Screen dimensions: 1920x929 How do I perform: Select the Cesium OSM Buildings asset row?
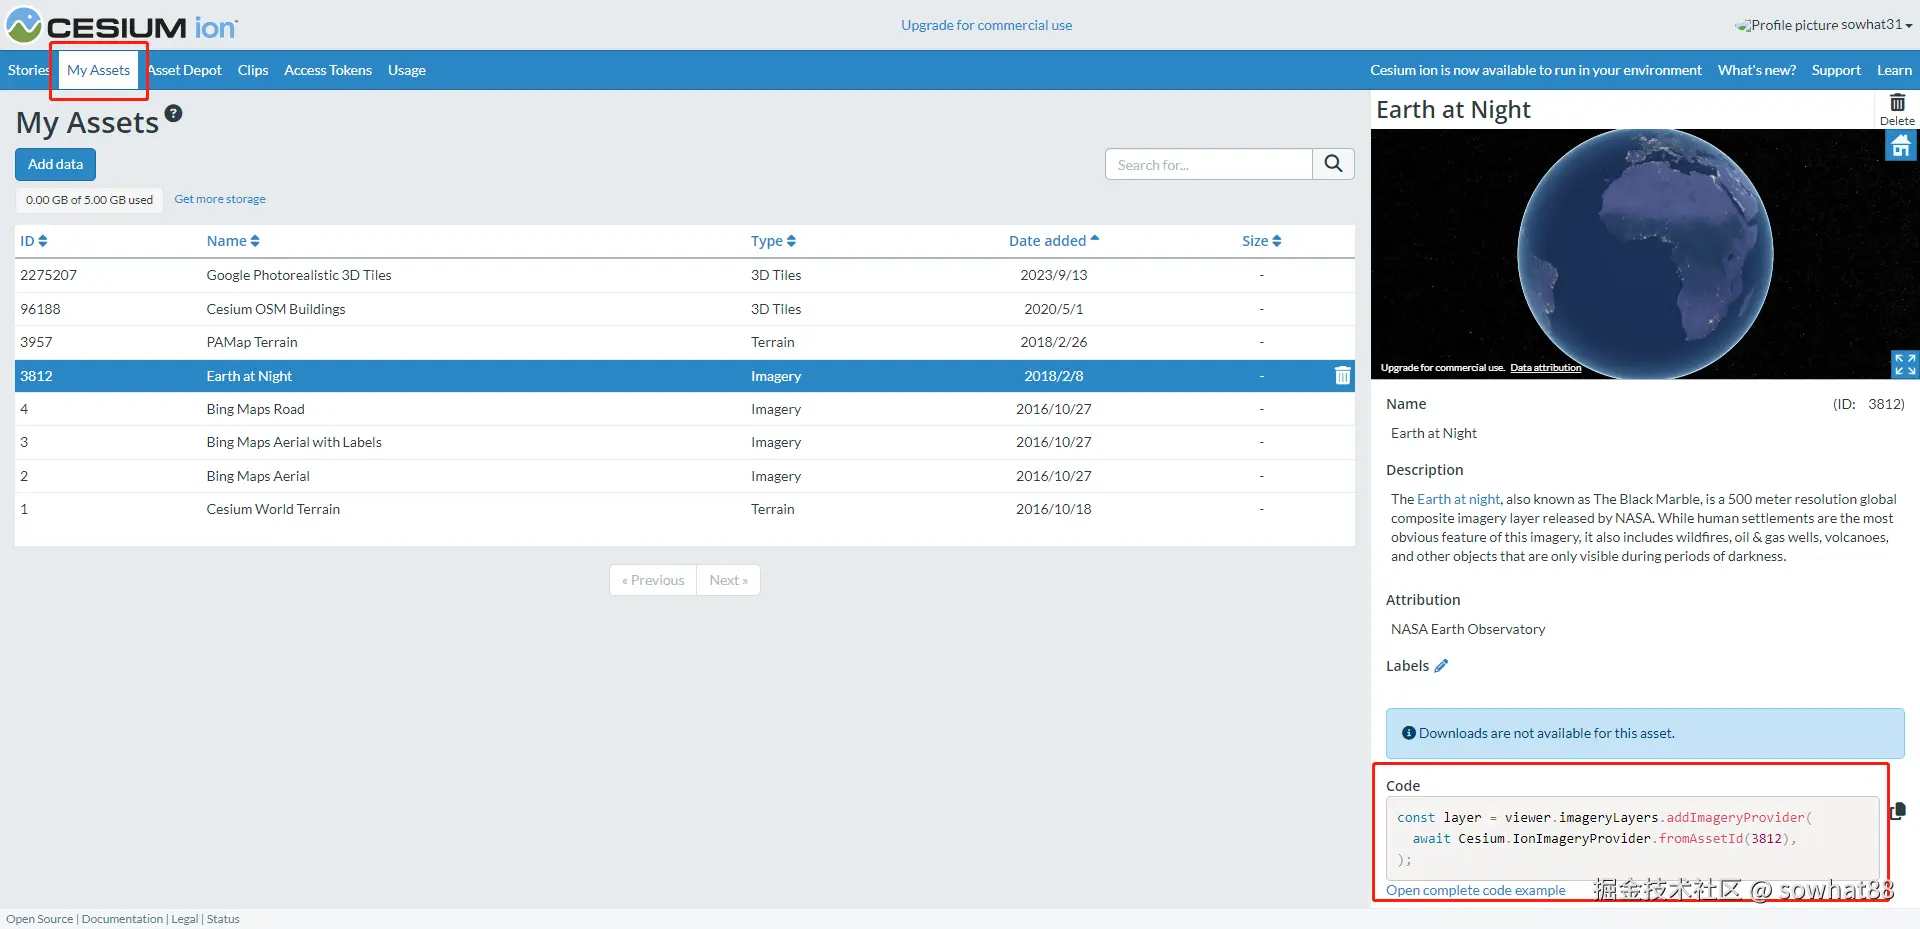685,309
